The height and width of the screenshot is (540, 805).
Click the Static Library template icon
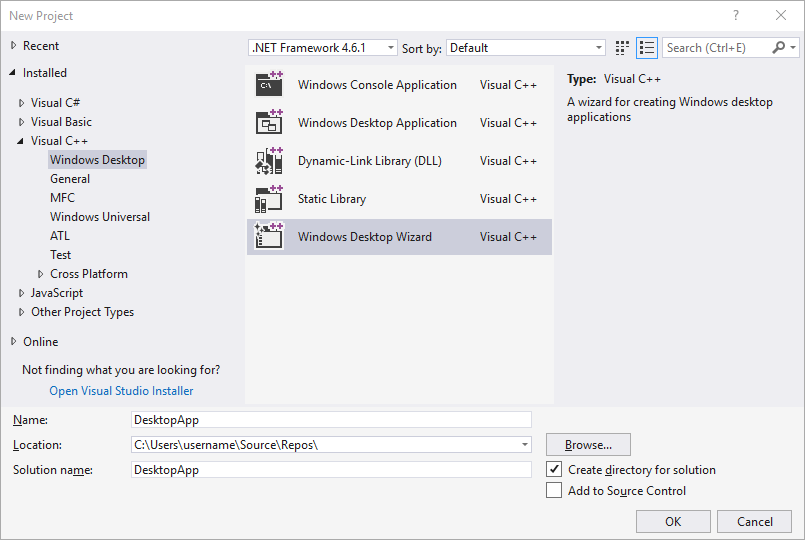[270, 199]
